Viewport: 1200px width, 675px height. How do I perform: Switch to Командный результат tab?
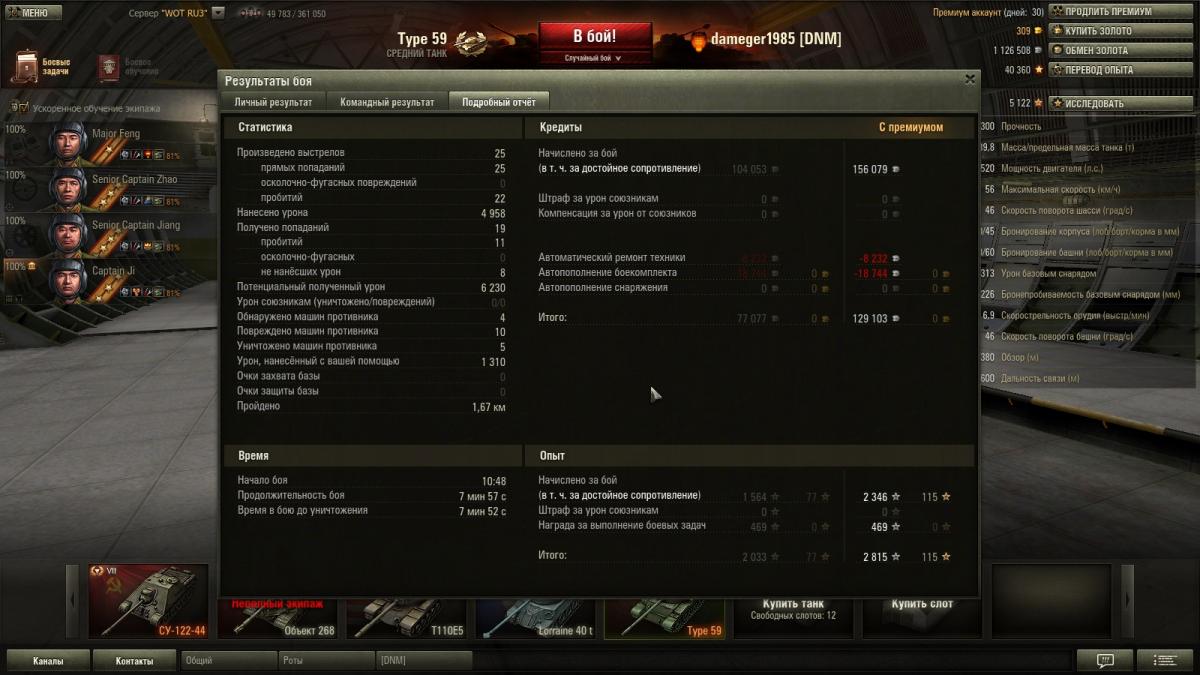click(387, 102)
